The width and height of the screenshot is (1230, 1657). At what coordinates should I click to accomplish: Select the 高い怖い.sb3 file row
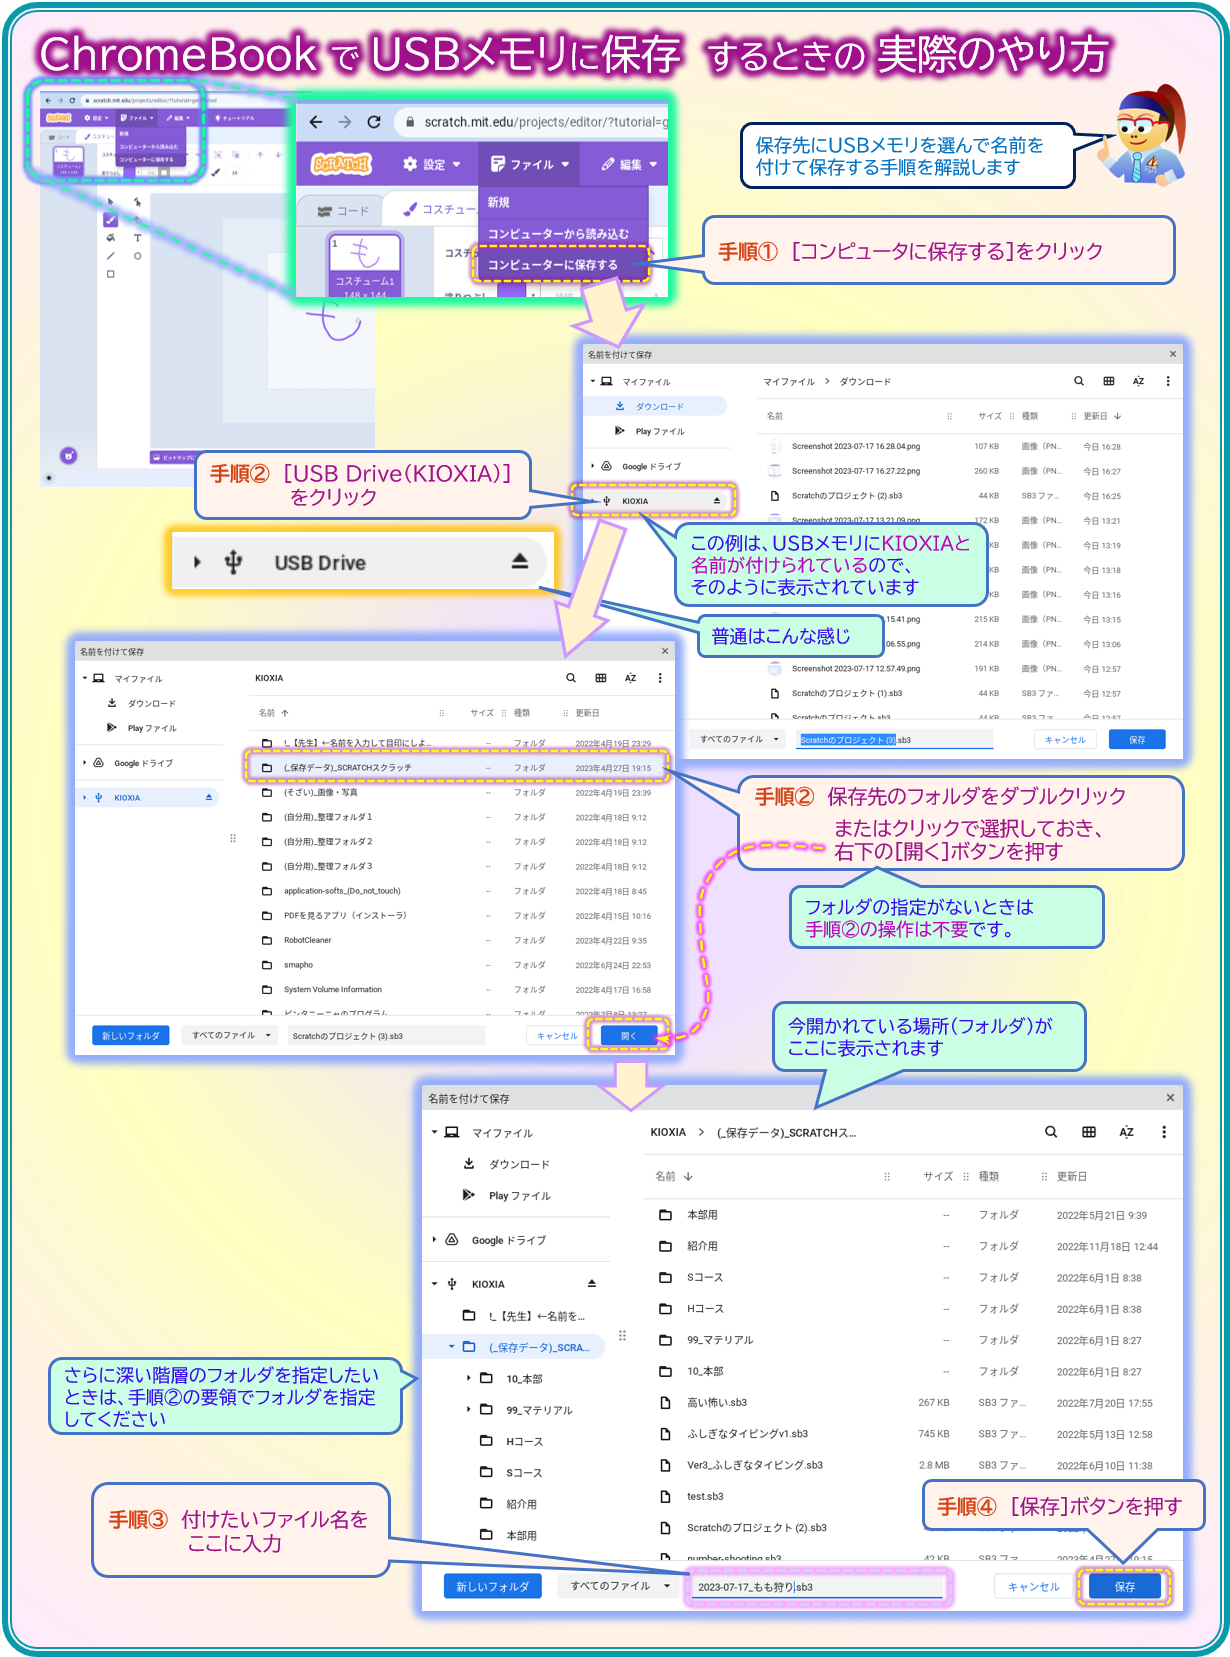pos(911,1402)
